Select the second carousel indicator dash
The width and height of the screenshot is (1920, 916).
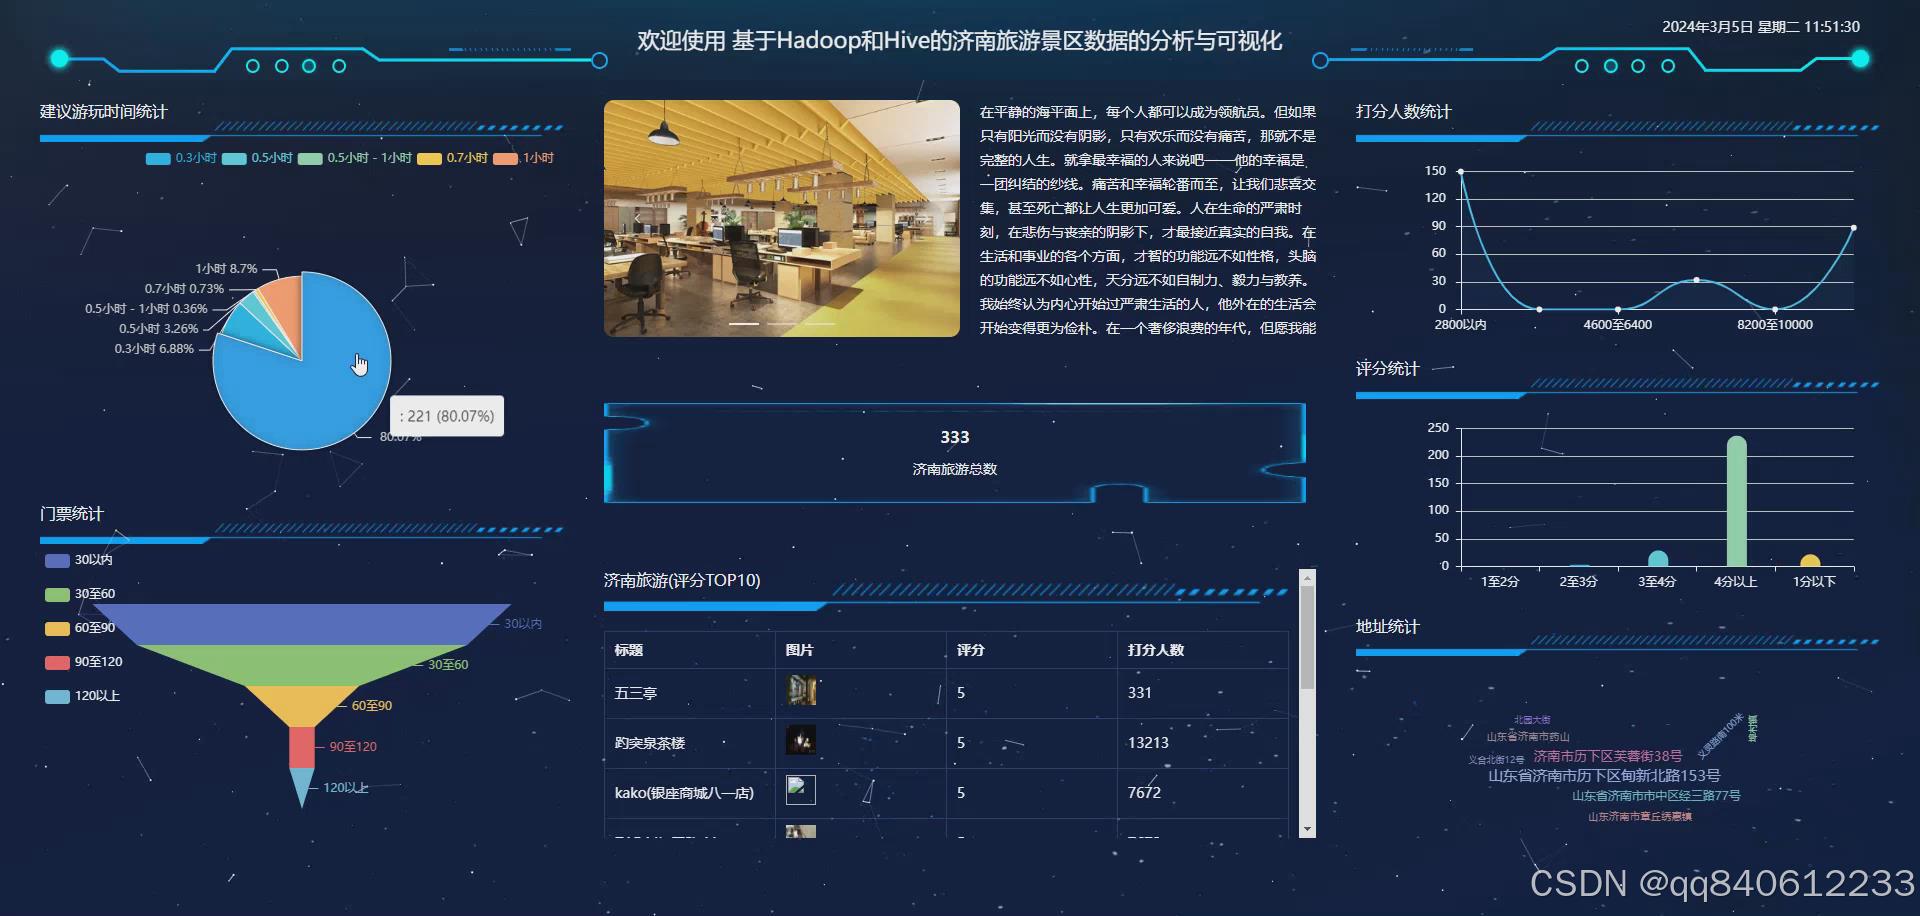point(782,324)
